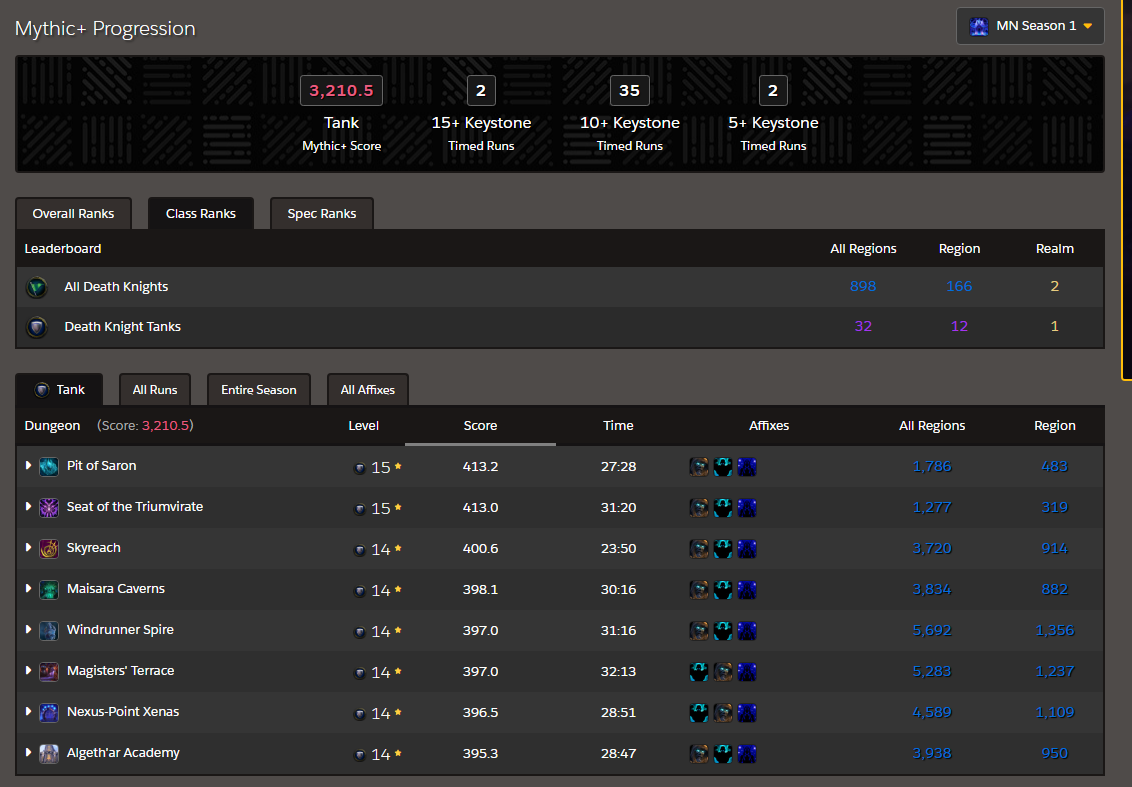Switch to Class Ranks tab
1132x787 pixels.
coord(201,214)
